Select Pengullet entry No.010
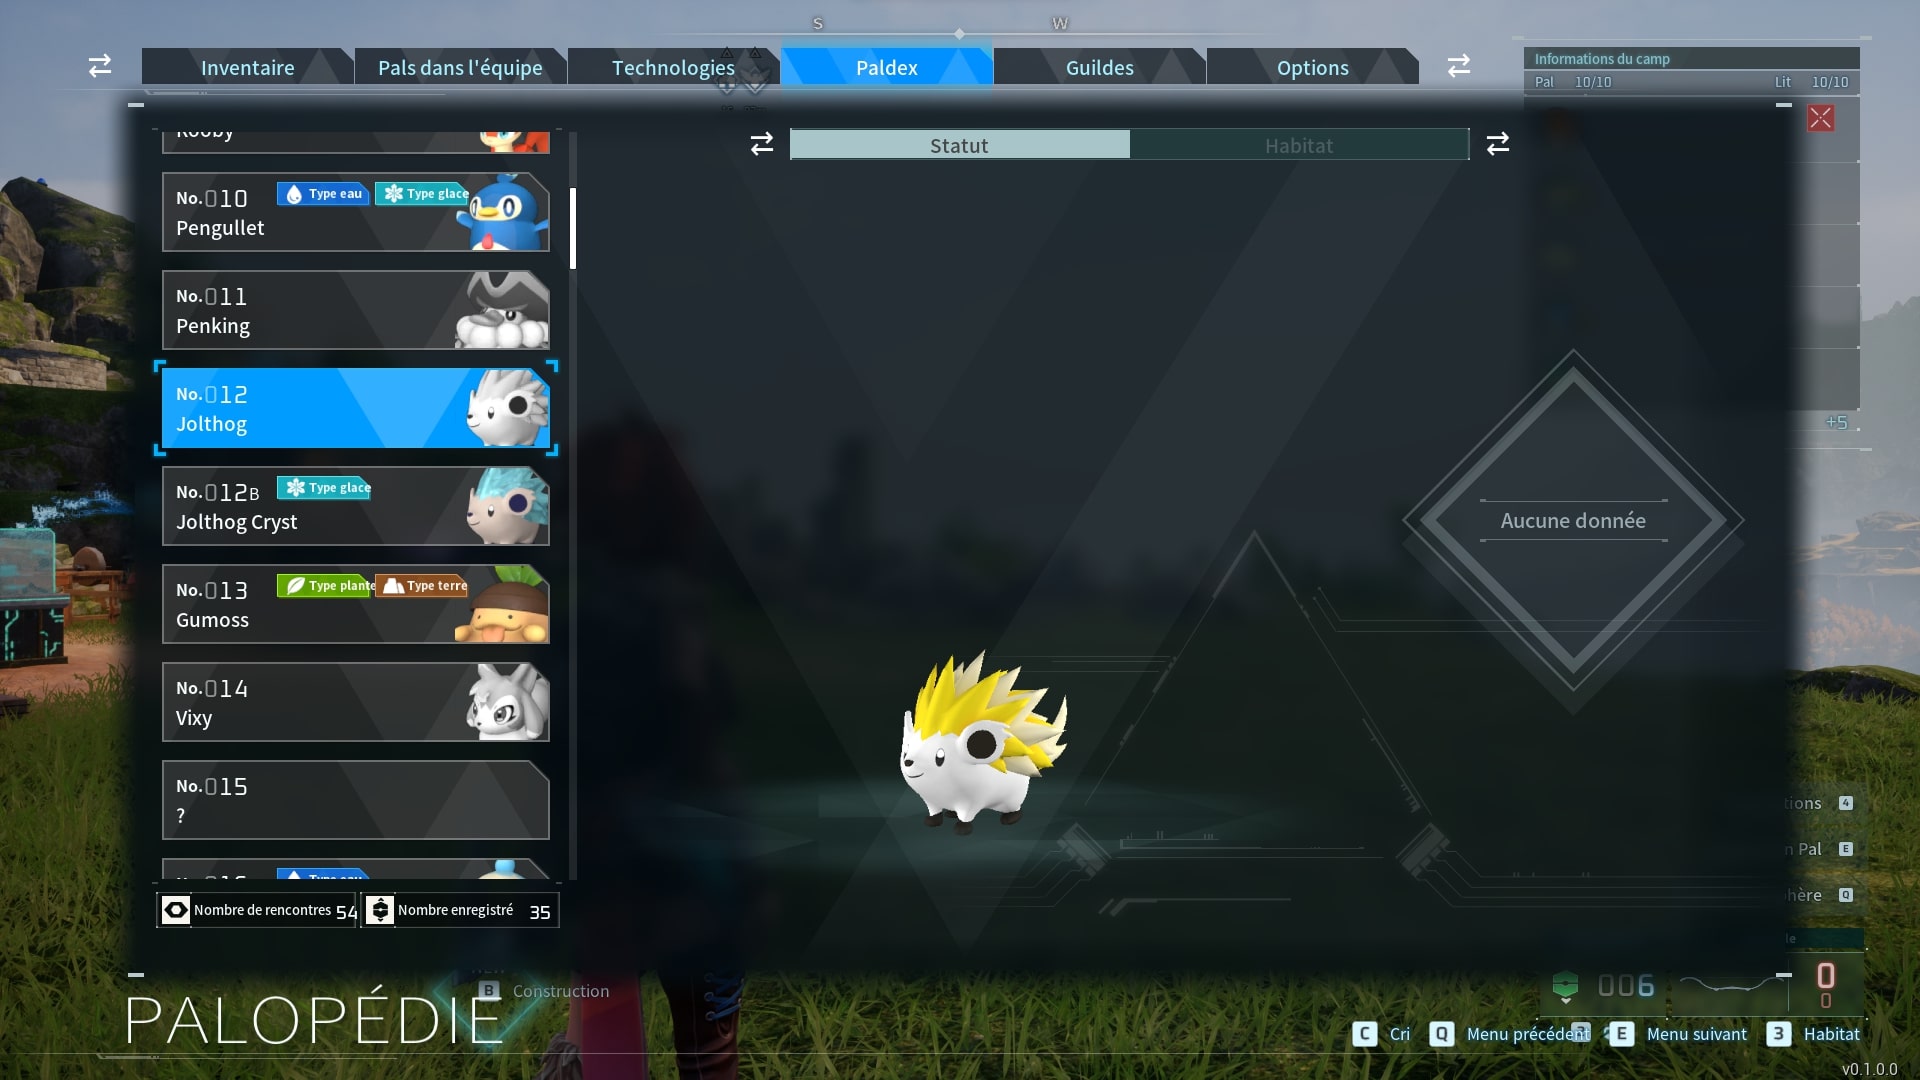This screenshot has width=1920, height=1080. coord(355,212)
